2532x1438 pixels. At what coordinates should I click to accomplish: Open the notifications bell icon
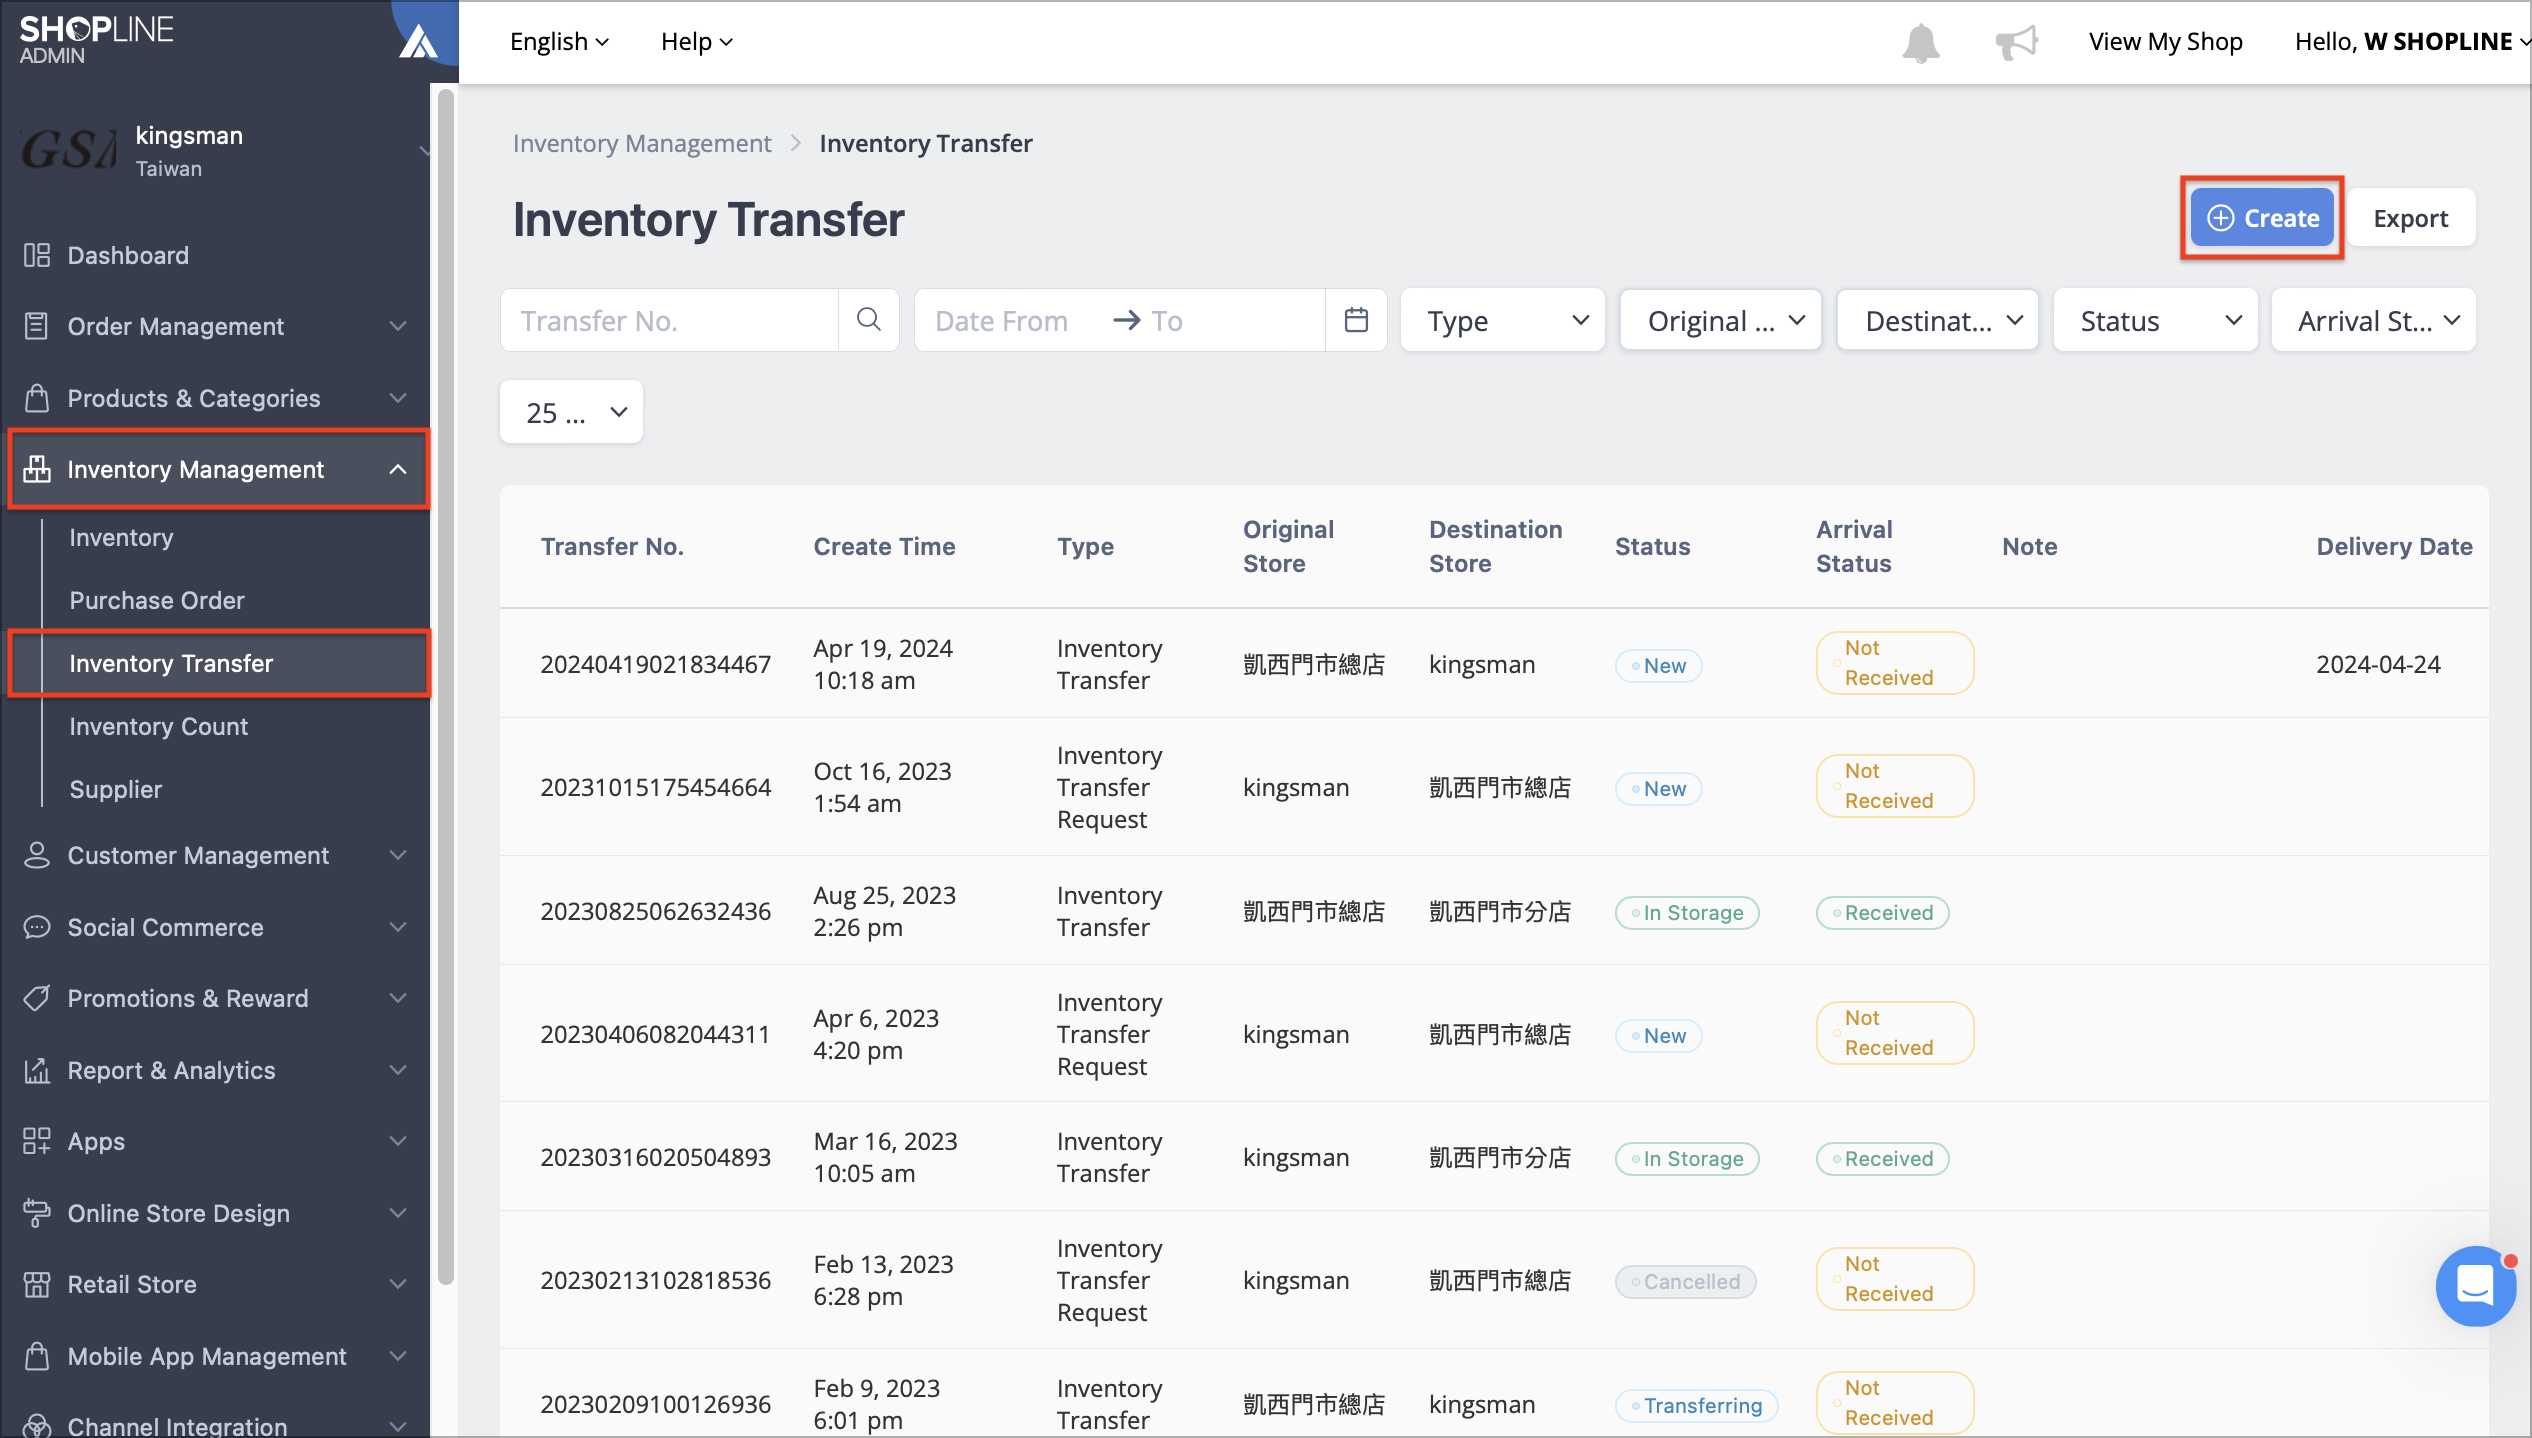click(x=1920, y=42)
